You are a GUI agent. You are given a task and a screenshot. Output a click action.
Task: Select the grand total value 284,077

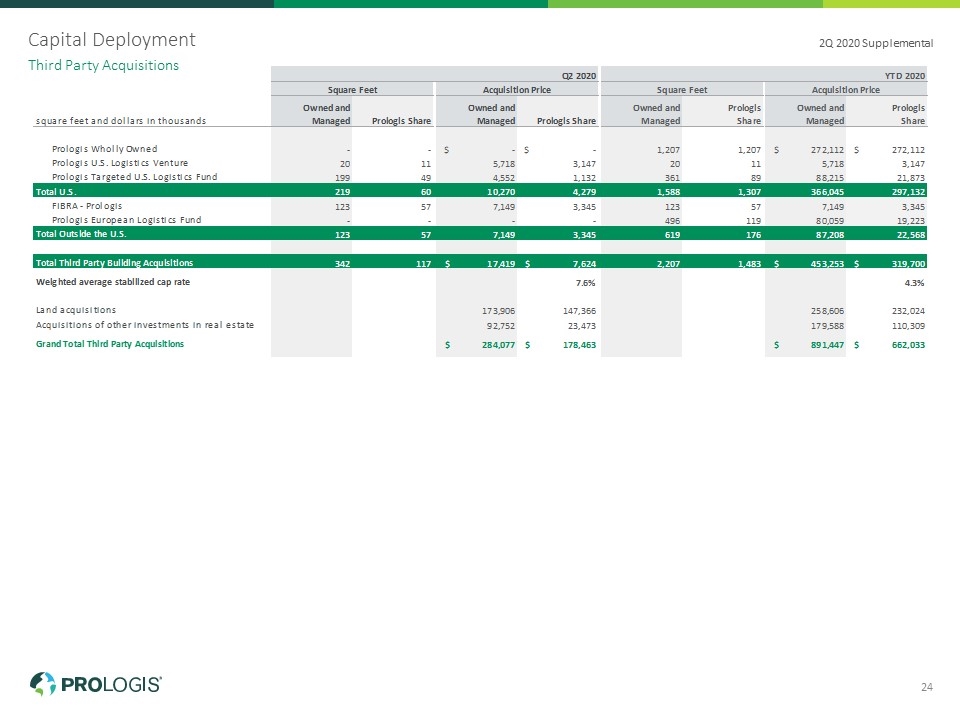(x=498, y=345)
